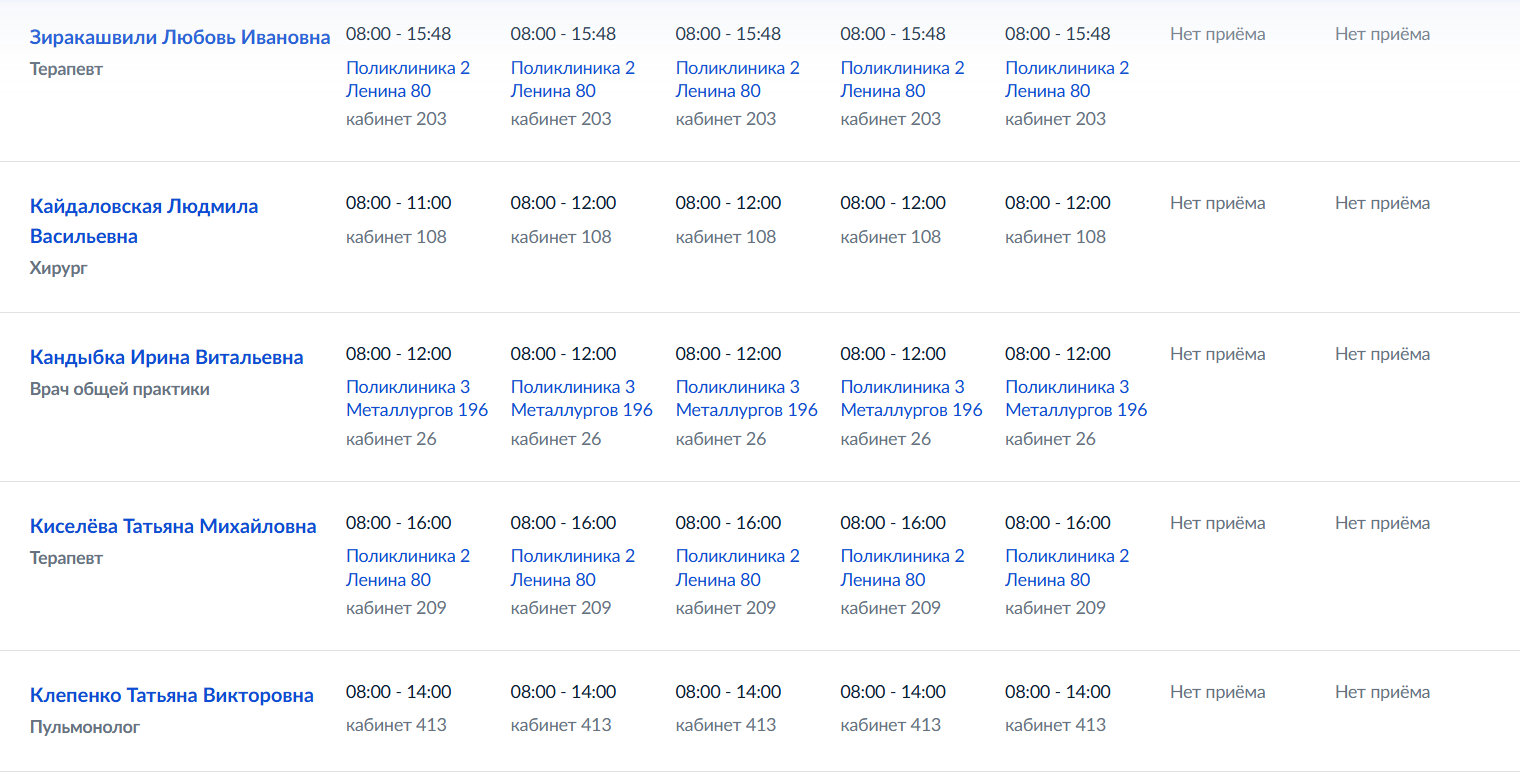Click Терапевт specialty under Киселёва
1520x777 pixels.
pos(66,558)
